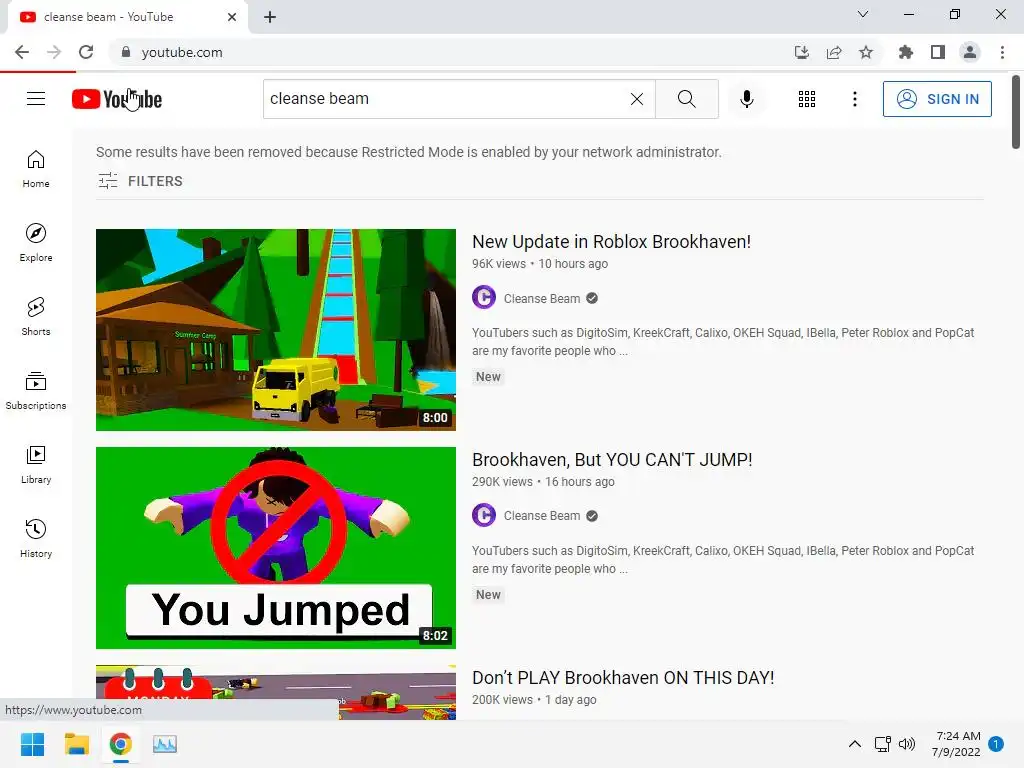
Task: Click the New badge under the first video
Action: (488, 377)
